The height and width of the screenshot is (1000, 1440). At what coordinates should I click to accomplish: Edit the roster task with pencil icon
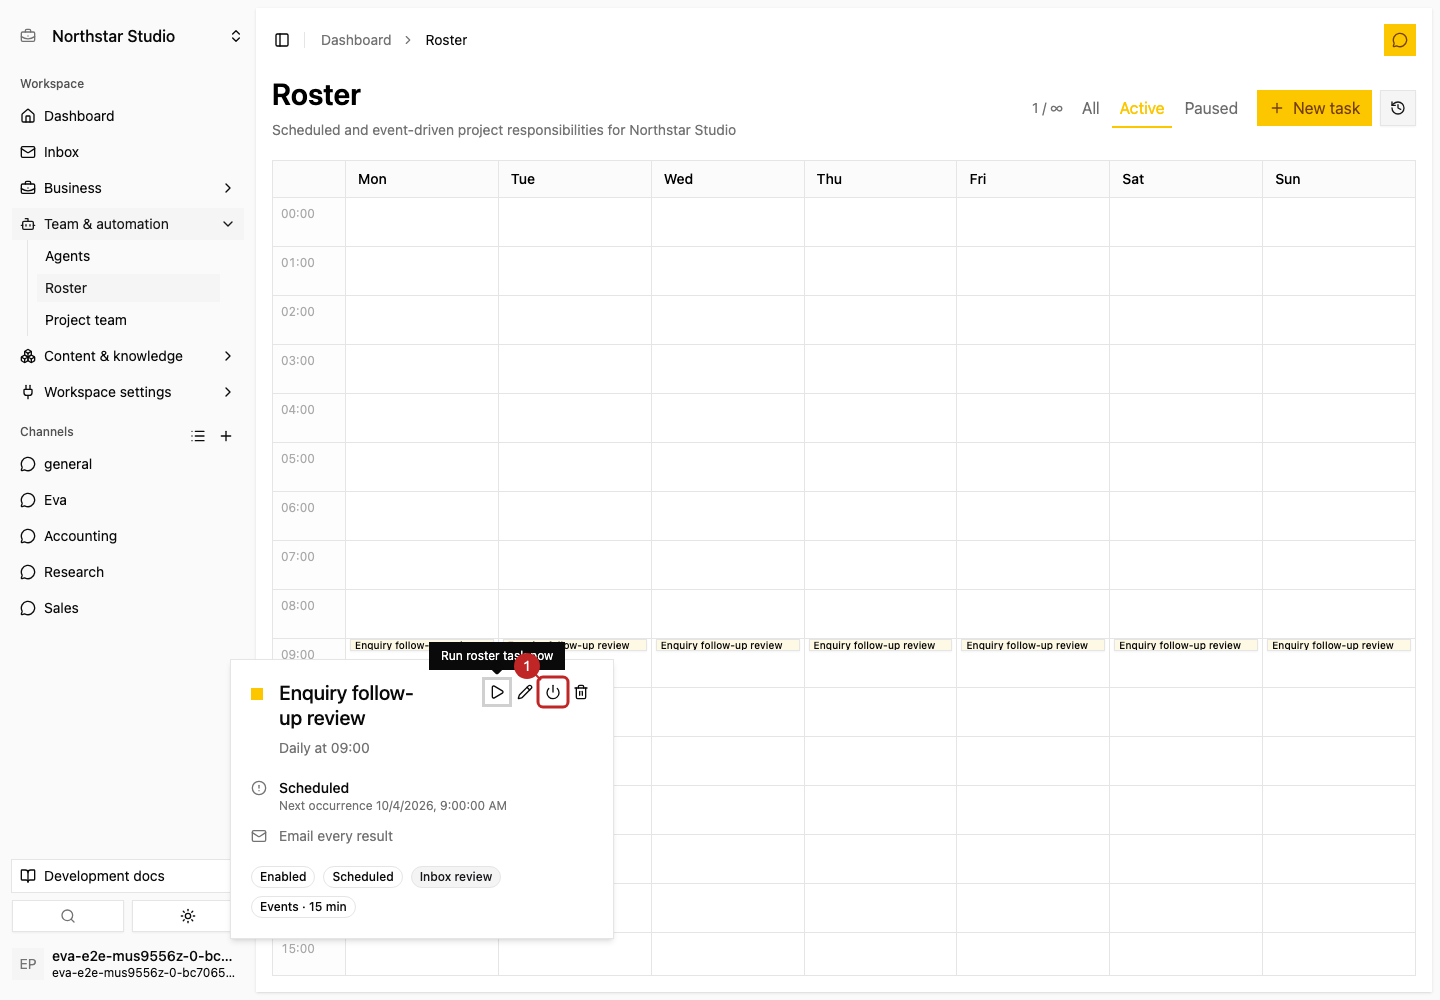coord(525,692)
